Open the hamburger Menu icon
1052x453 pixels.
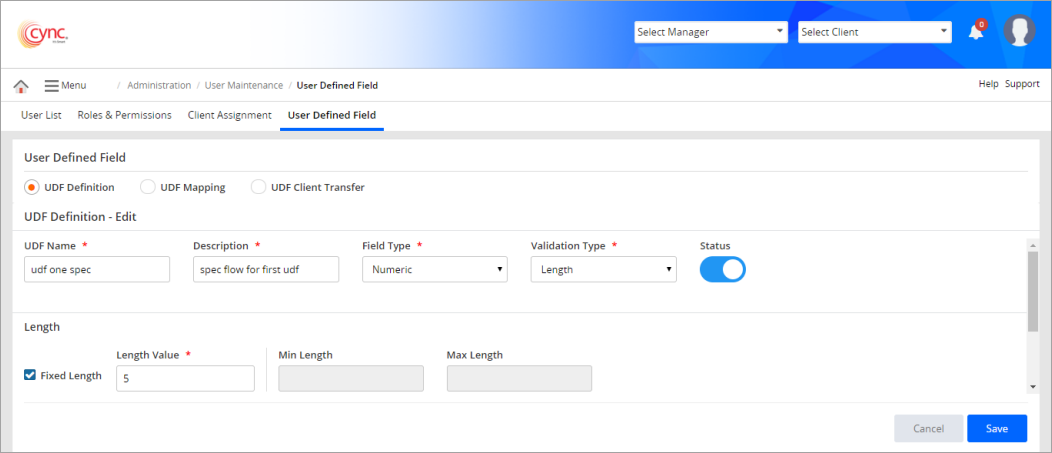tap(52, 86)
